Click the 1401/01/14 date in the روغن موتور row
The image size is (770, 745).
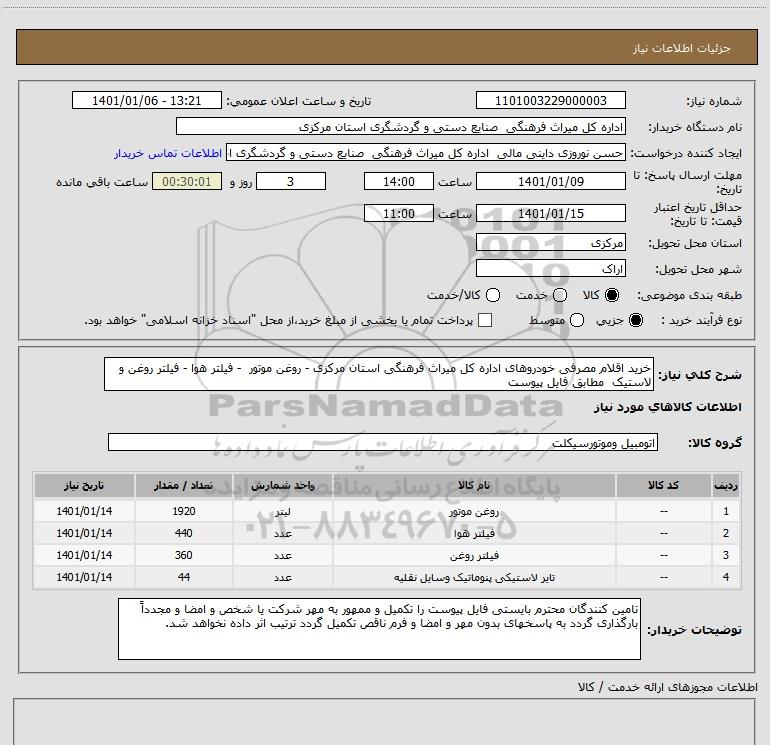pyautogui.click(x=84, y=511)
